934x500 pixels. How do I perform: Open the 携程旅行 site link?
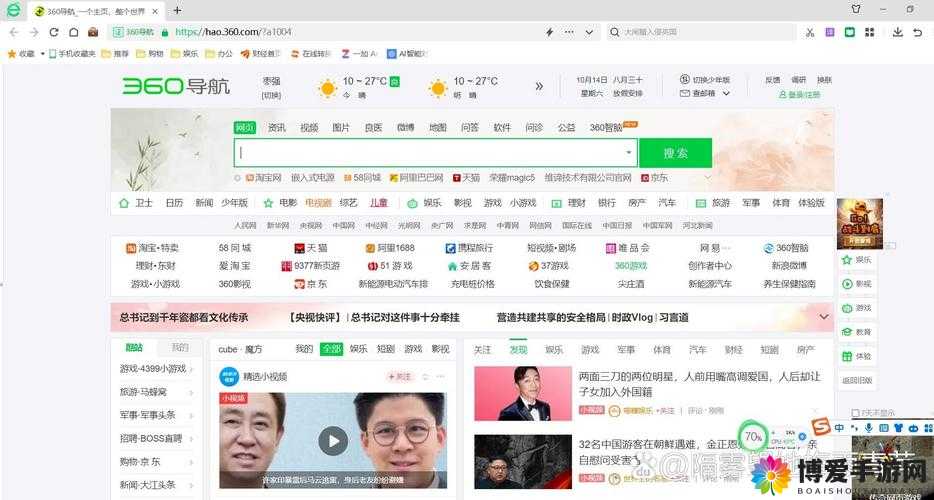click(470, 248)
